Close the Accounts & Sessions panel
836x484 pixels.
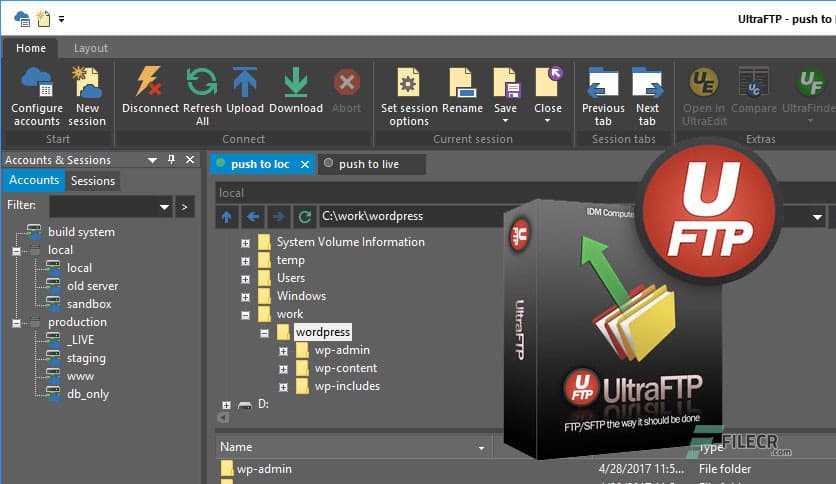190,159
